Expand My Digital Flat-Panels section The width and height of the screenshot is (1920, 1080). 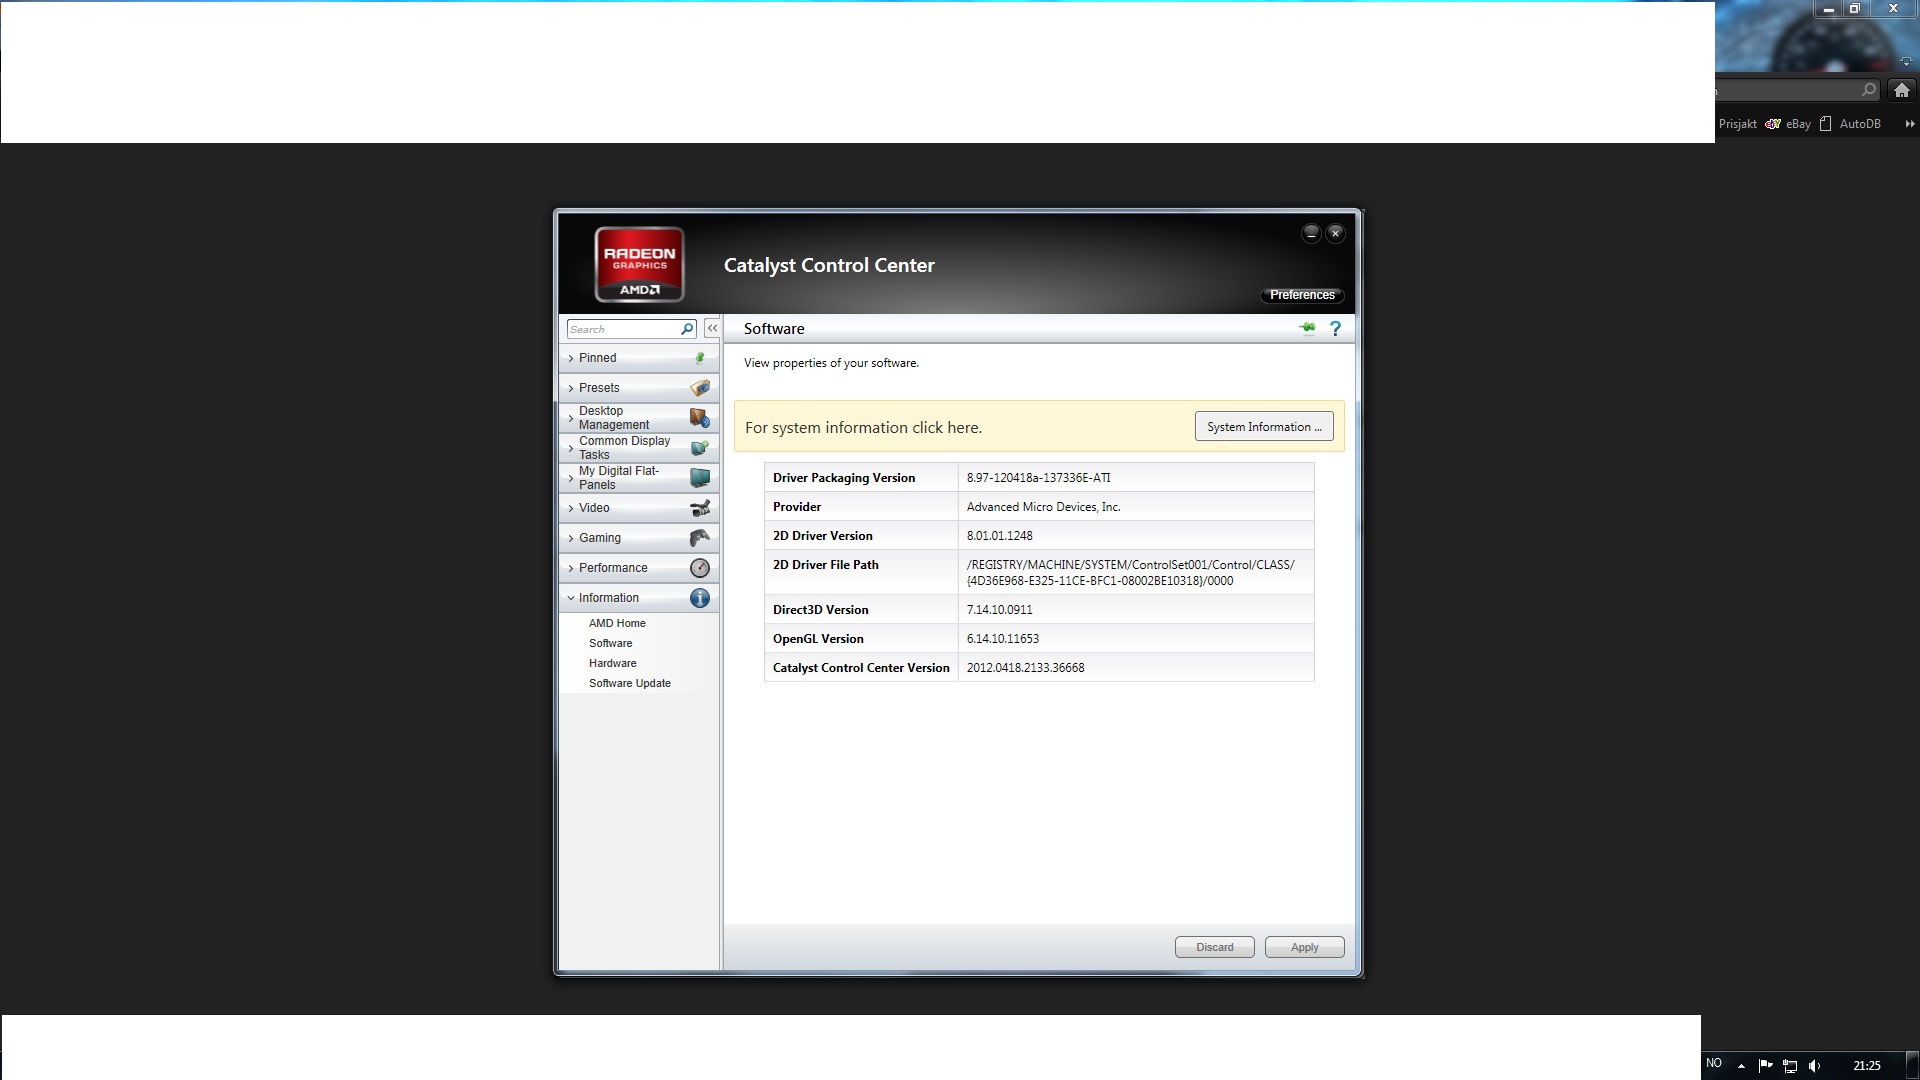pyautogui.click(x=638, y=478)
